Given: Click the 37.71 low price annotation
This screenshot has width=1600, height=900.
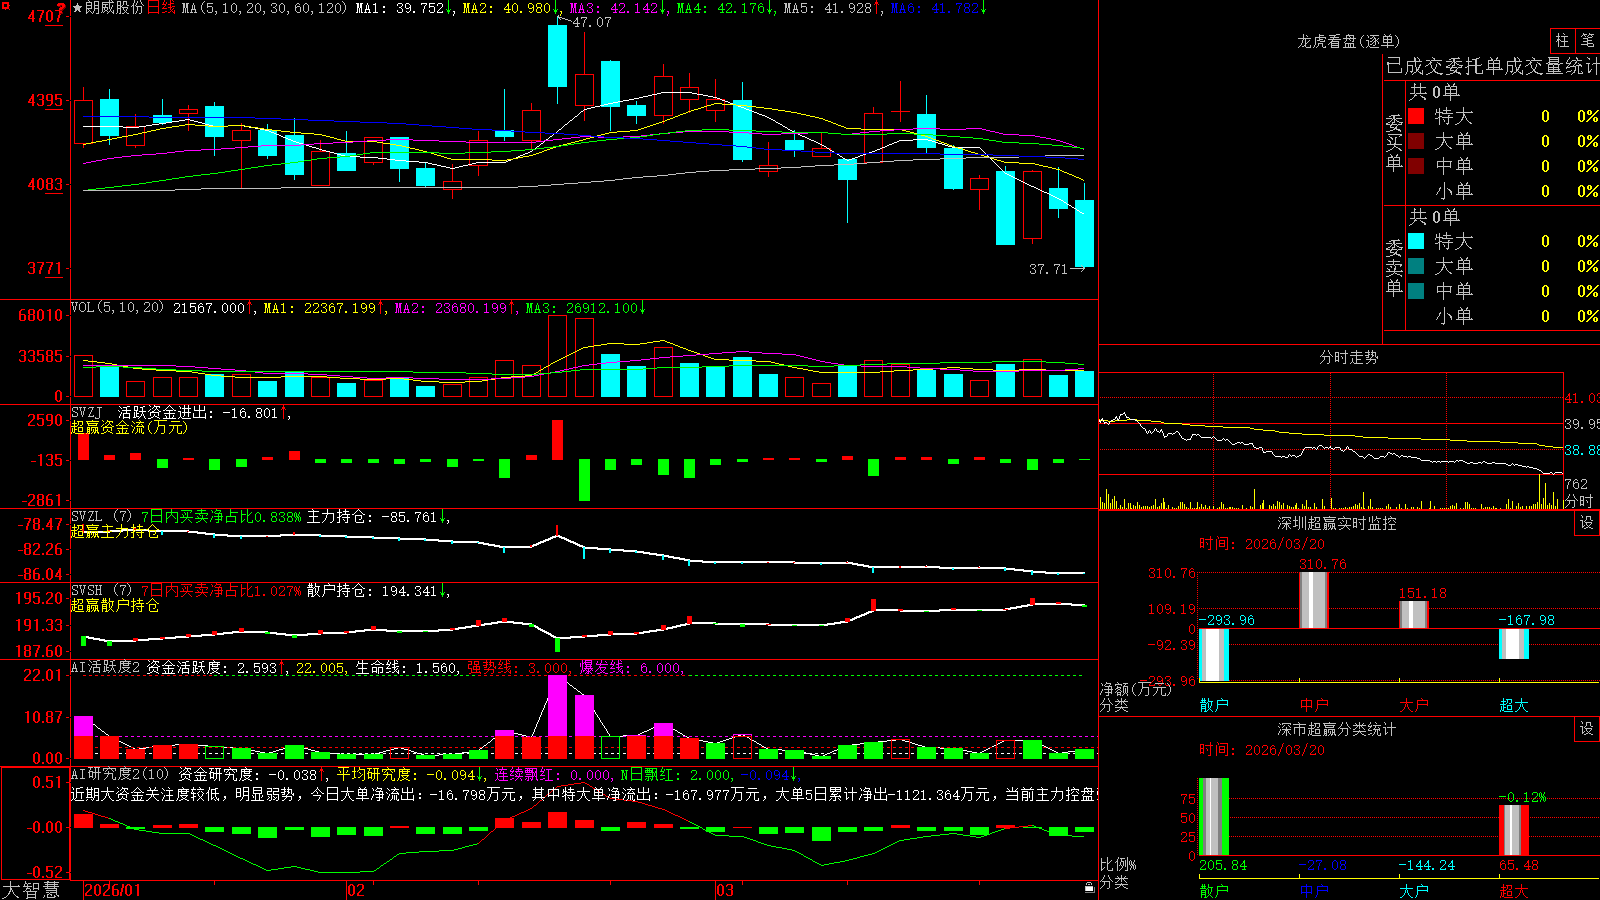Looking at the screenshot, I should [x=1049, y=269].
